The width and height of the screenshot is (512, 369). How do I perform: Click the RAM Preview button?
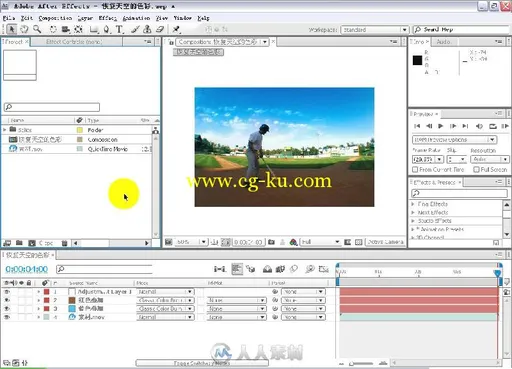click(505, 126)
